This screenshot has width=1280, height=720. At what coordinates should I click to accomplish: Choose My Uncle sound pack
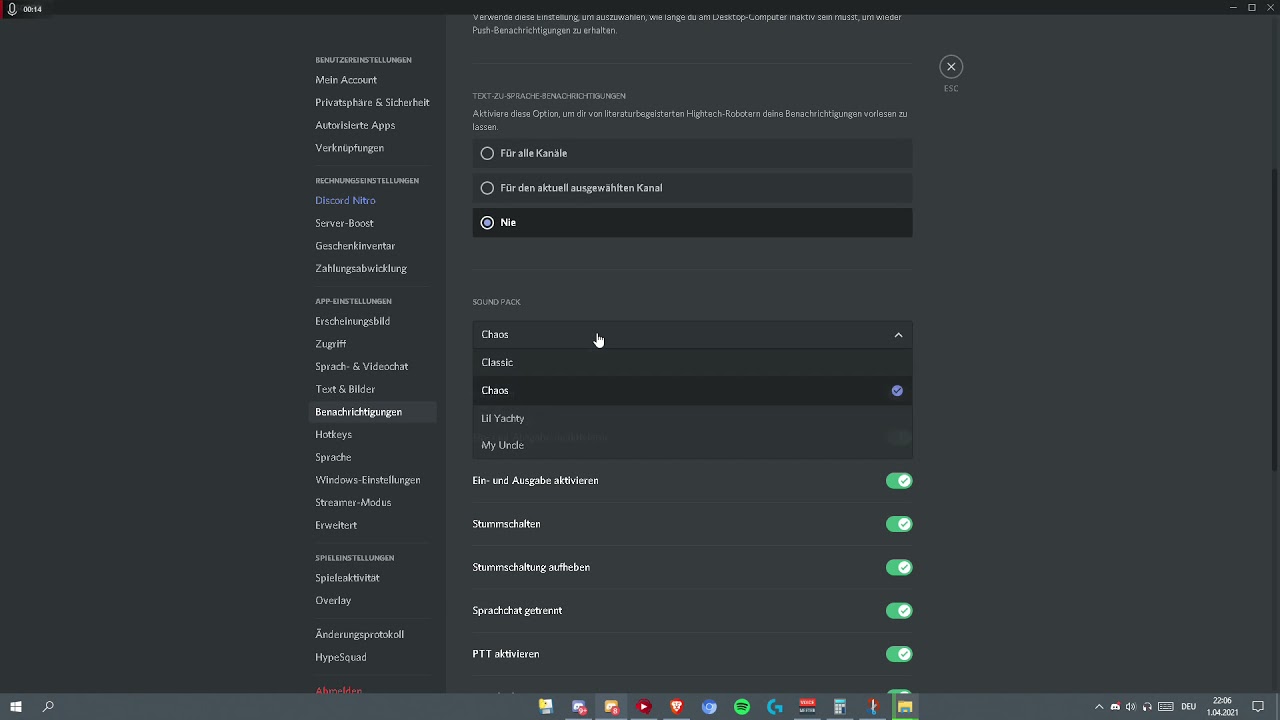(x=692, y=446)
